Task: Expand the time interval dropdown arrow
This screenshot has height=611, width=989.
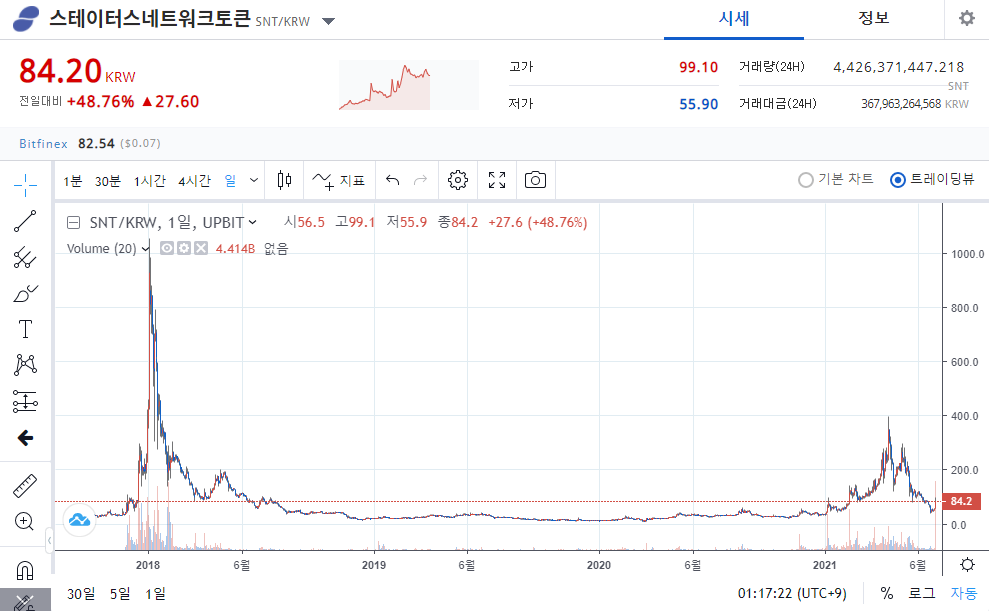Action: [x=254, y=180]
